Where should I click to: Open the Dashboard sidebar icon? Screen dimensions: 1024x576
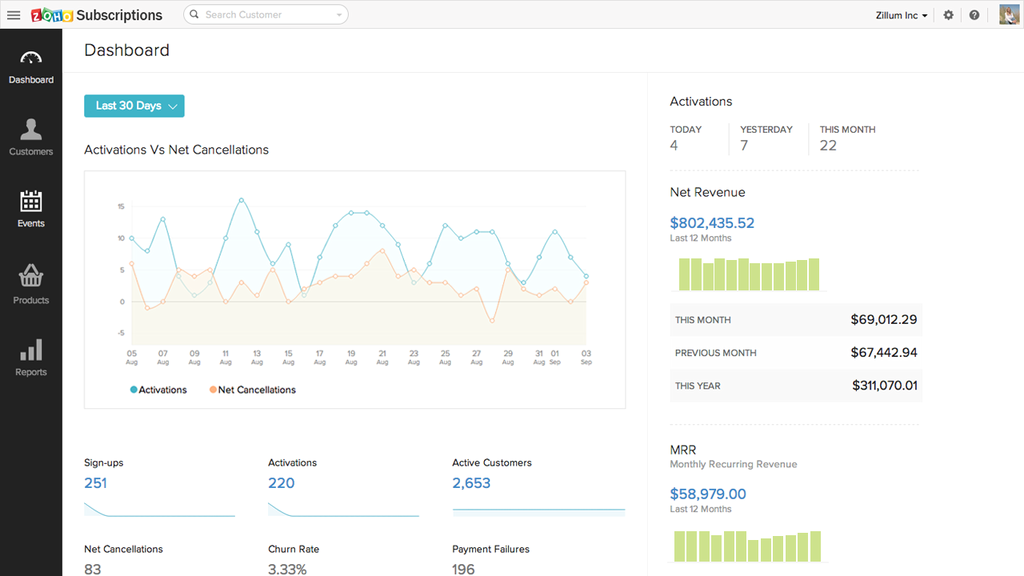click(31, 66)
